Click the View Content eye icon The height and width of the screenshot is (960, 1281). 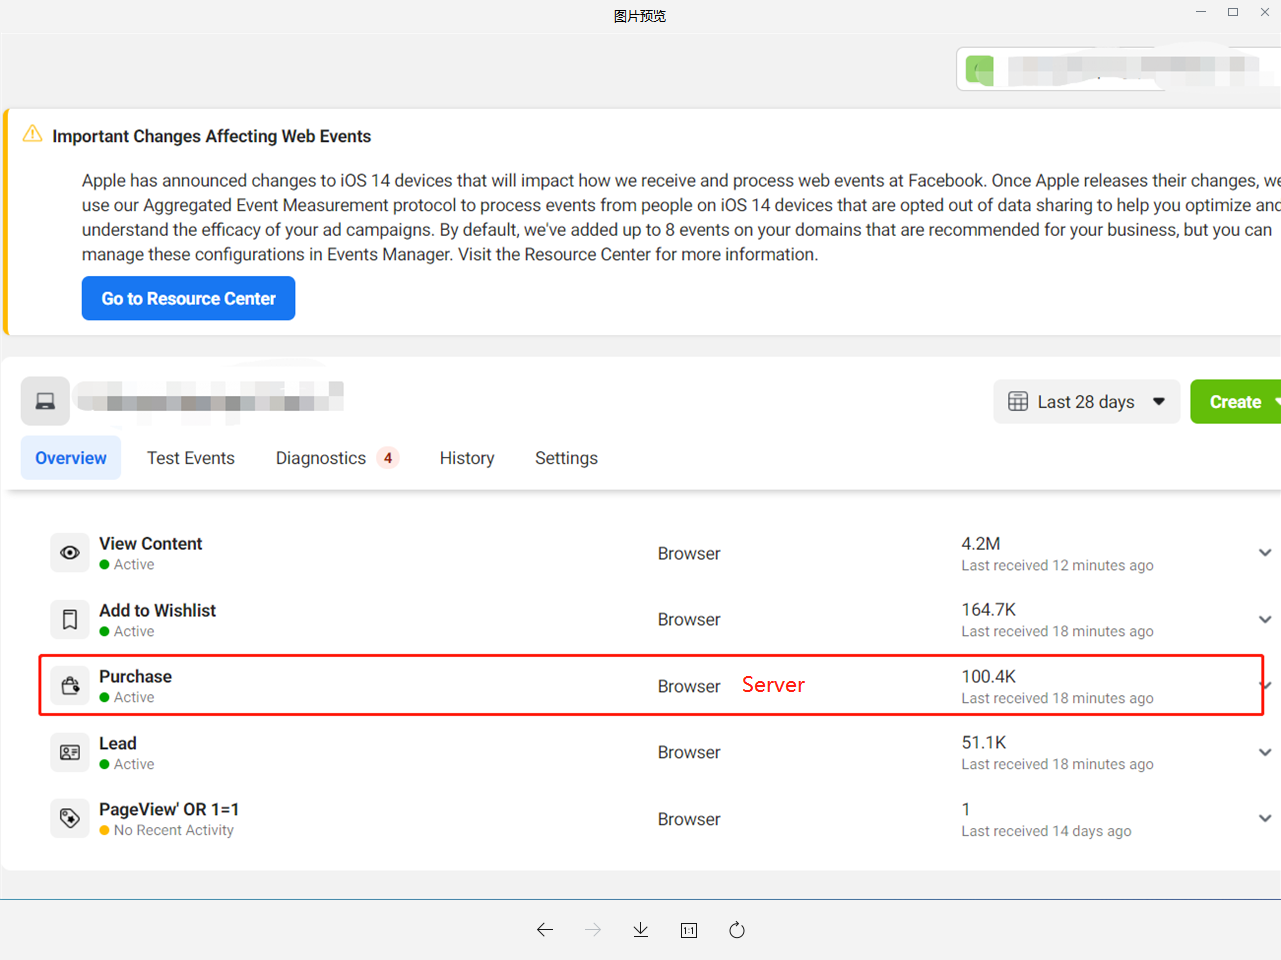[70, 553]
